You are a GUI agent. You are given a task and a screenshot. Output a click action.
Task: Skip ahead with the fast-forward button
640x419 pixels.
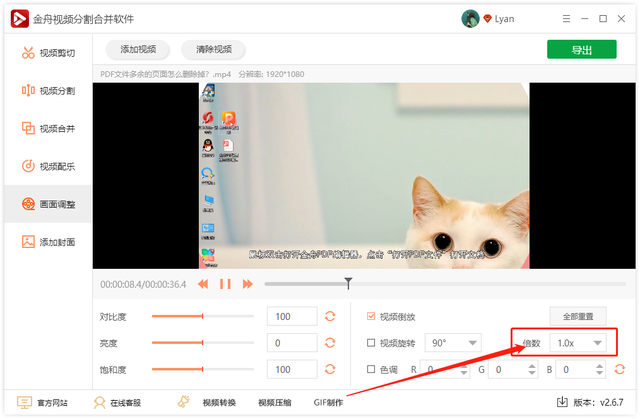pos(247,284)
